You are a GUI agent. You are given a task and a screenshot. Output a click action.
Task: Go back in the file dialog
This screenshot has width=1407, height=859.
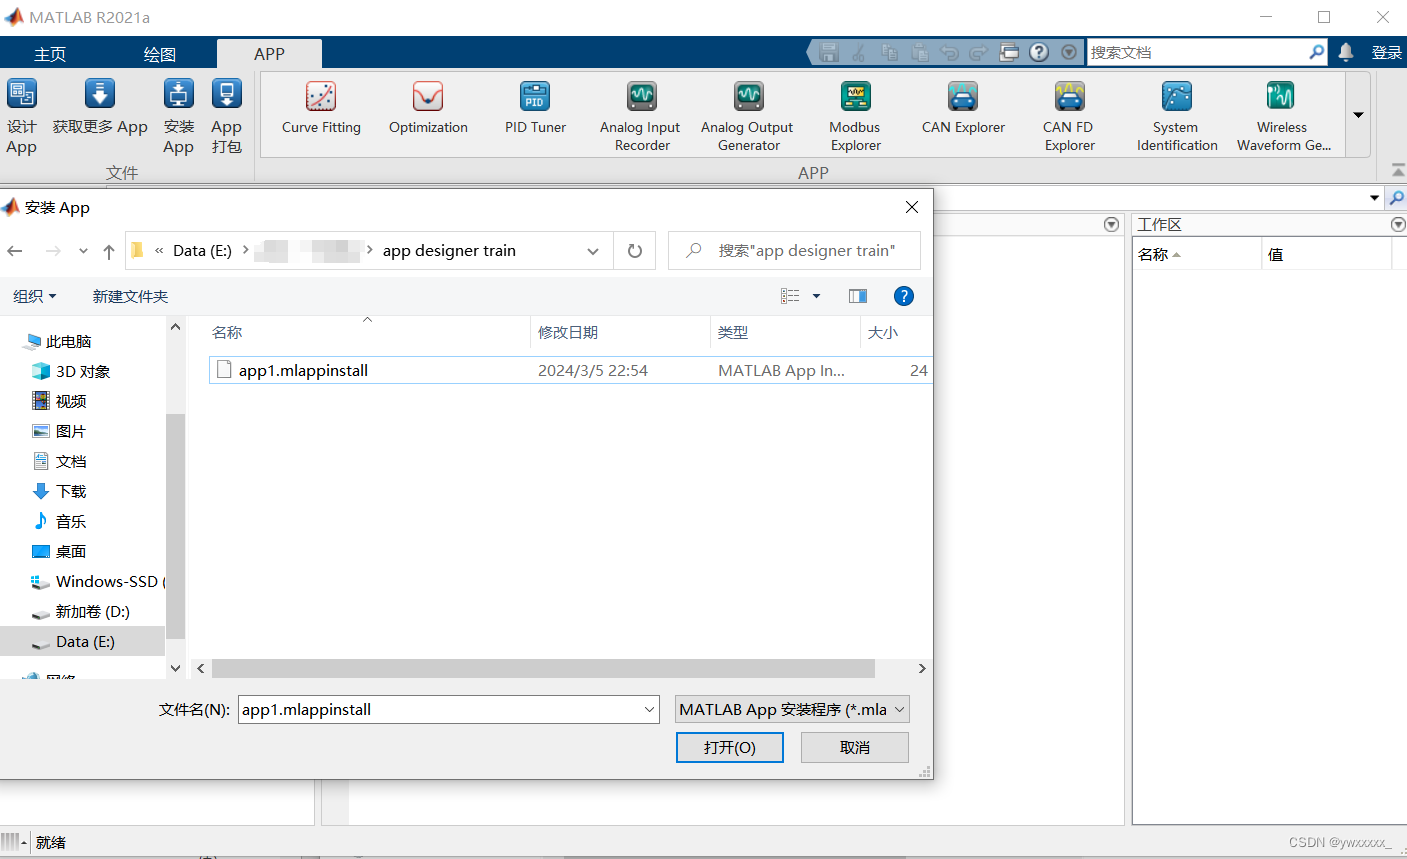[x=15, y=251]
